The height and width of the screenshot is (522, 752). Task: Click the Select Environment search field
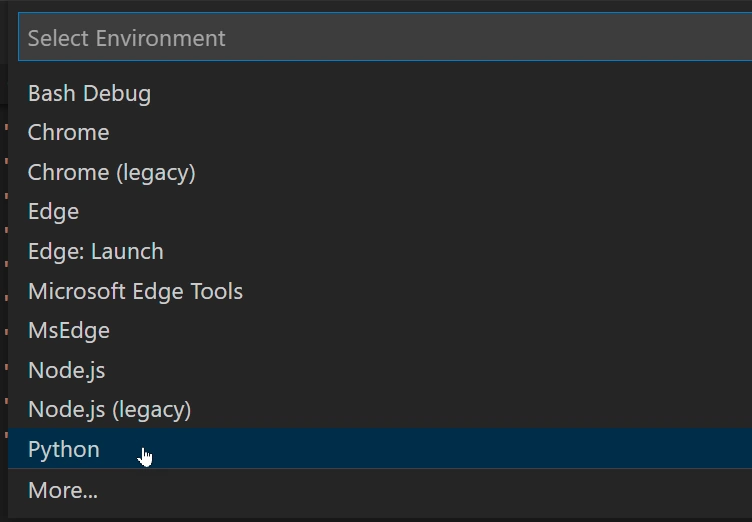coord(385,38)
